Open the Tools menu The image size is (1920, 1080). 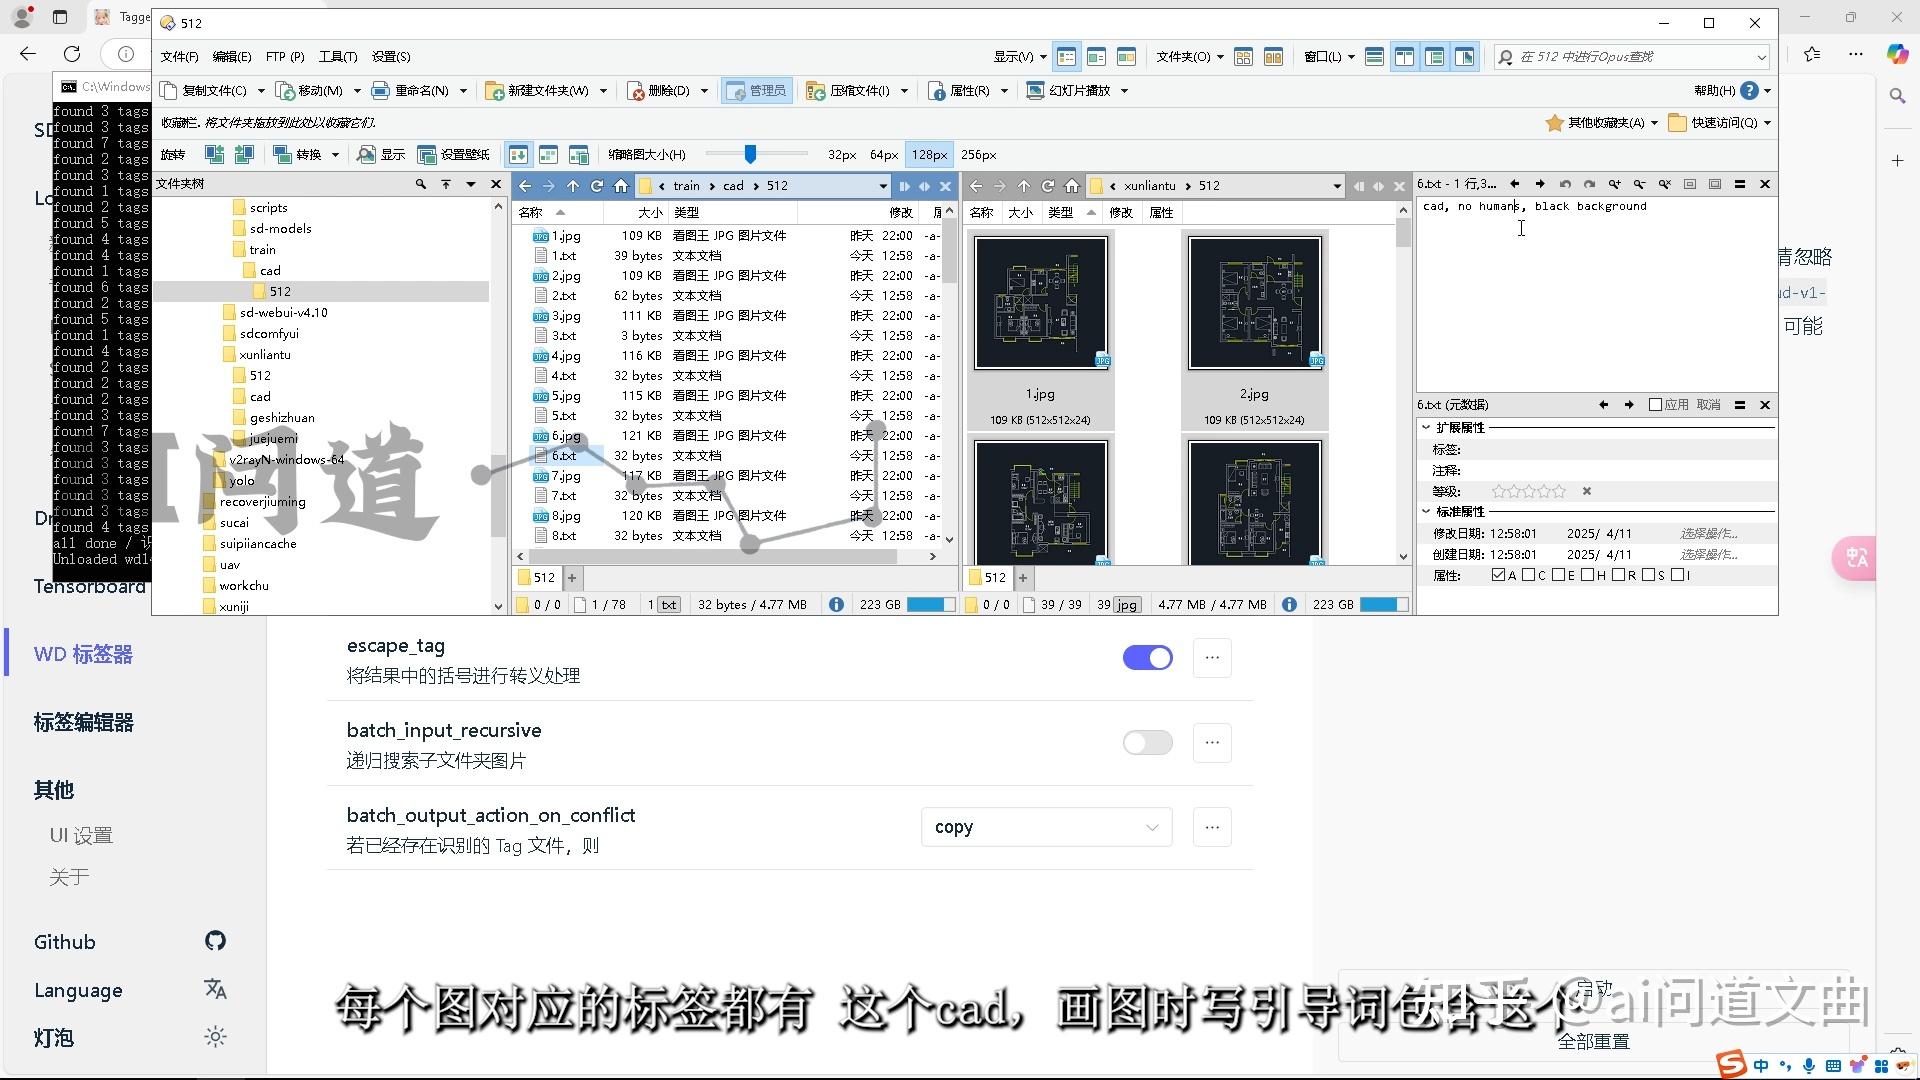(x=338, y=57)
